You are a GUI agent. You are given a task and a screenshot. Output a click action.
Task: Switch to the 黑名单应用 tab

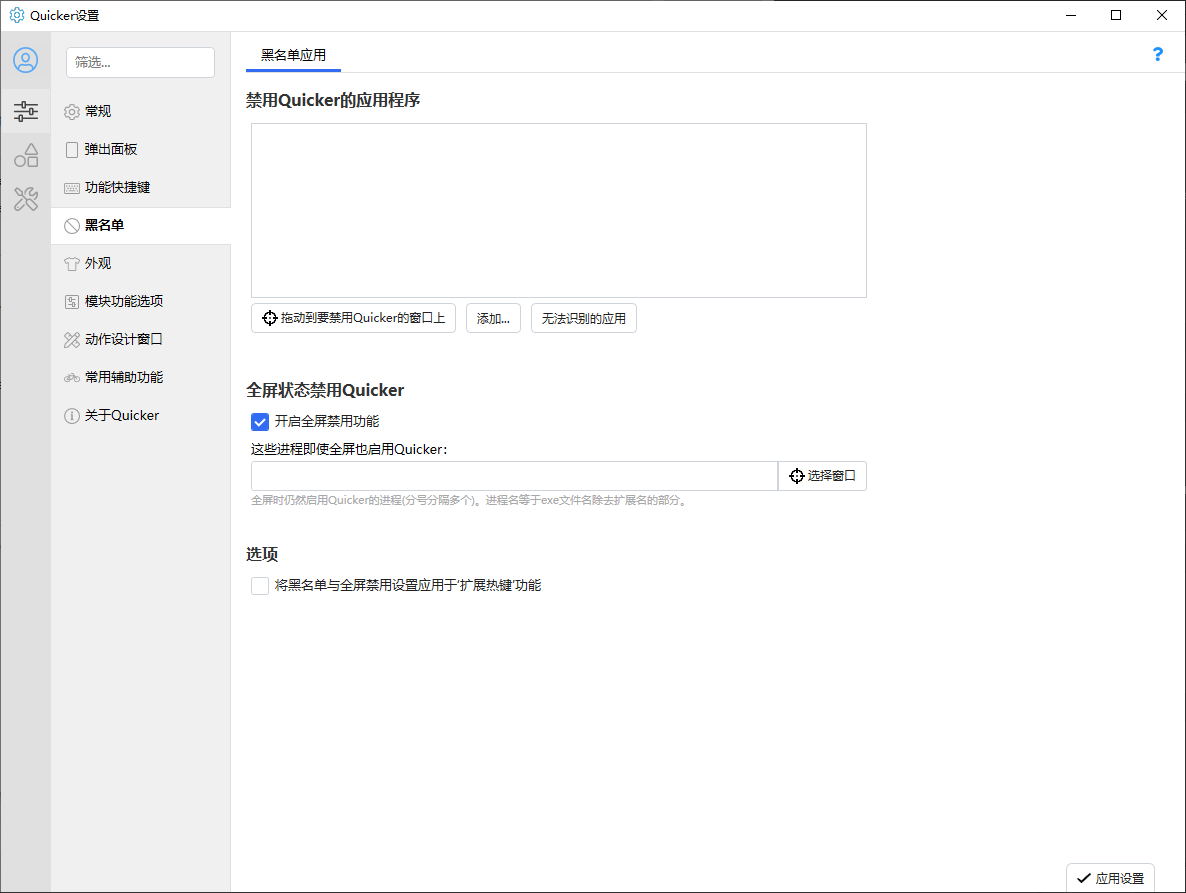pos(293,55)
